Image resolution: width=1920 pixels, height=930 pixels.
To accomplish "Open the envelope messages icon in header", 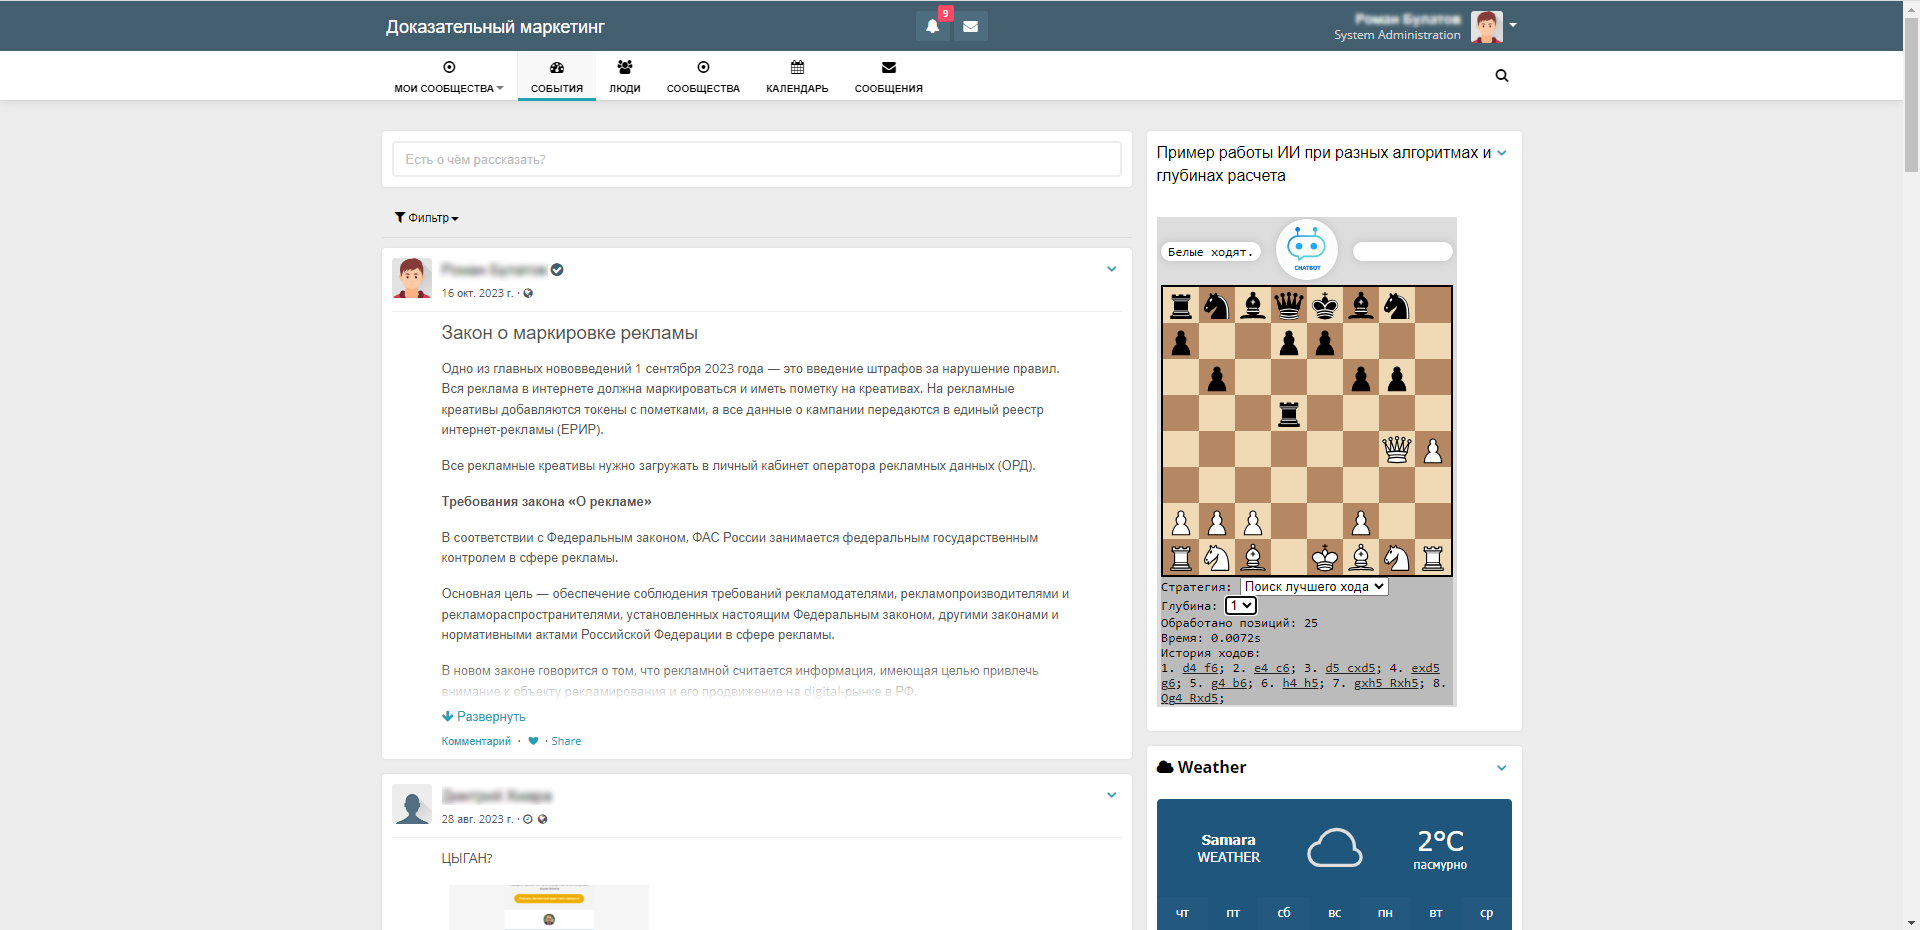I will pos(970,27).
